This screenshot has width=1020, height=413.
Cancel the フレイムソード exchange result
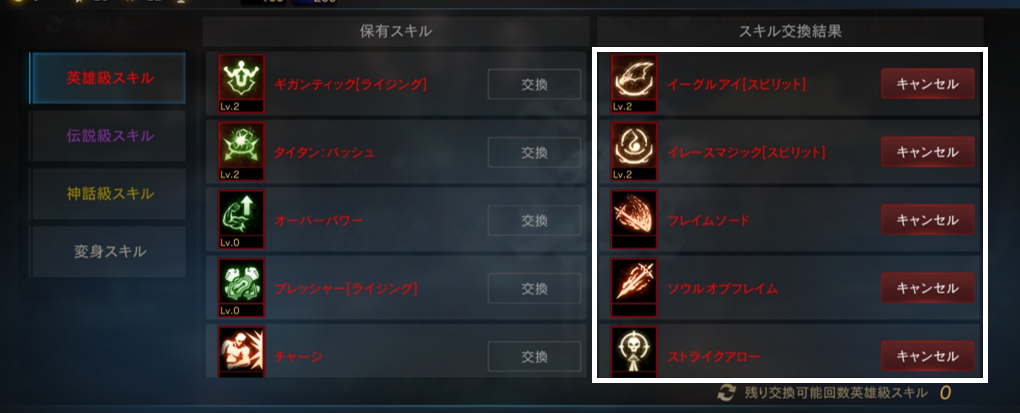click(928, 220)
